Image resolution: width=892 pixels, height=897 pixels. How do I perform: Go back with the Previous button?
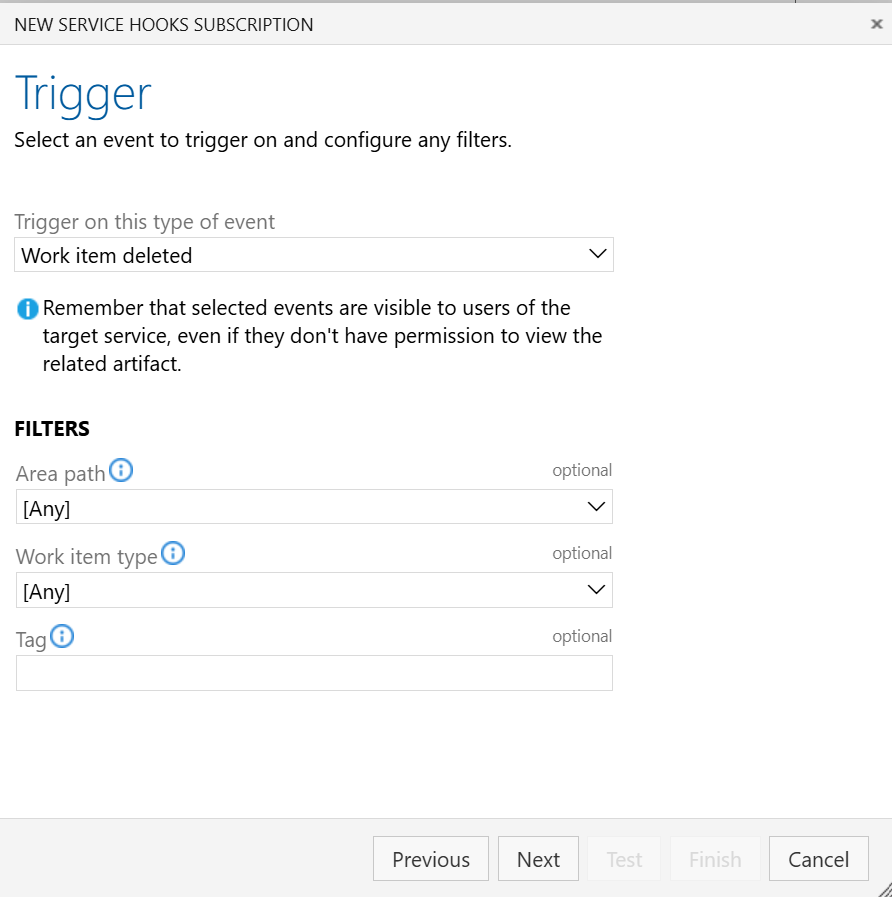tap(431, 859)
